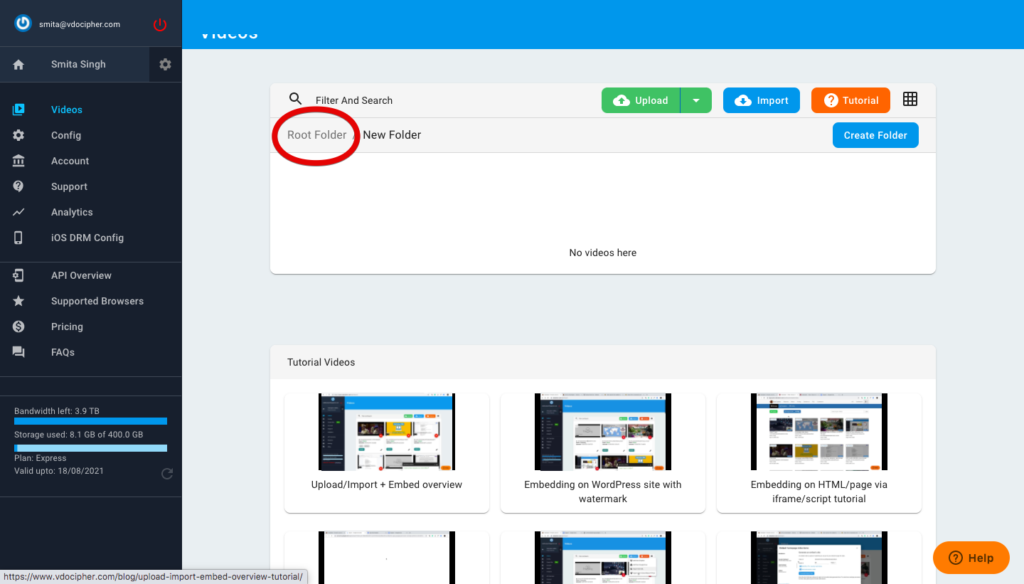The image size is (1024, 584).
Task: Click the search magnifier icon
Action: (x=295, y=99)
